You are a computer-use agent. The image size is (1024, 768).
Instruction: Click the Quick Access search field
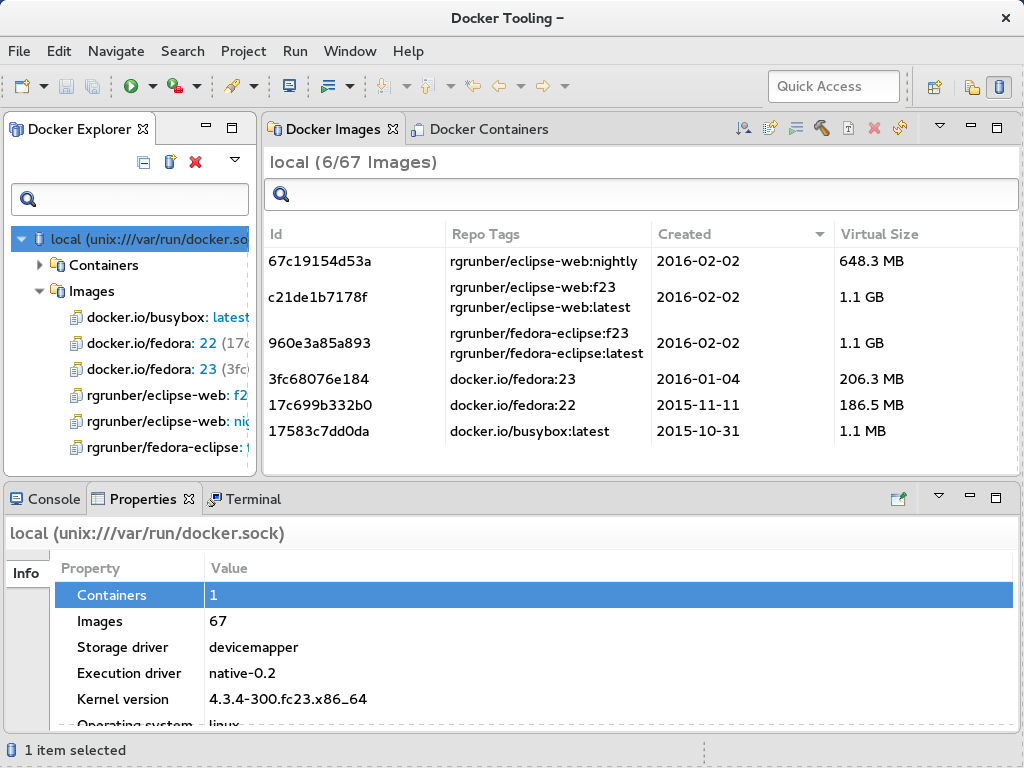pos(833,86)
